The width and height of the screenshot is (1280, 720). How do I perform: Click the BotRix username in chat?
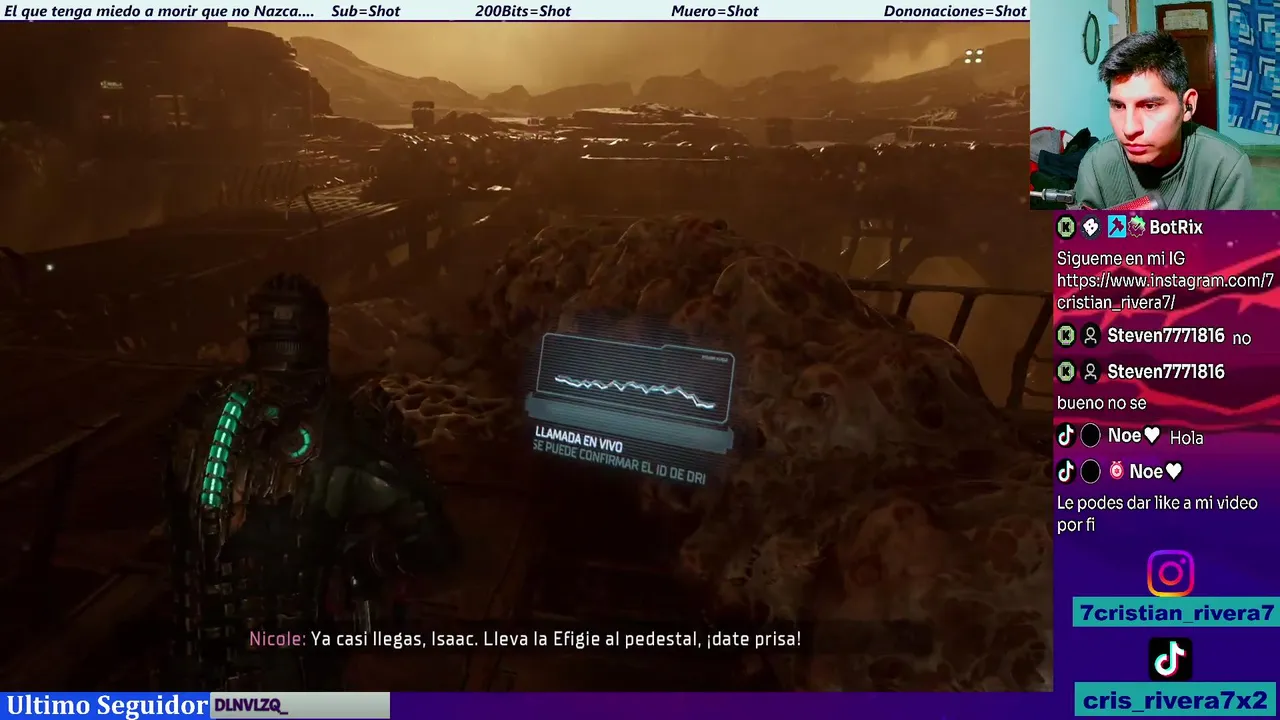click(1176, 227)
